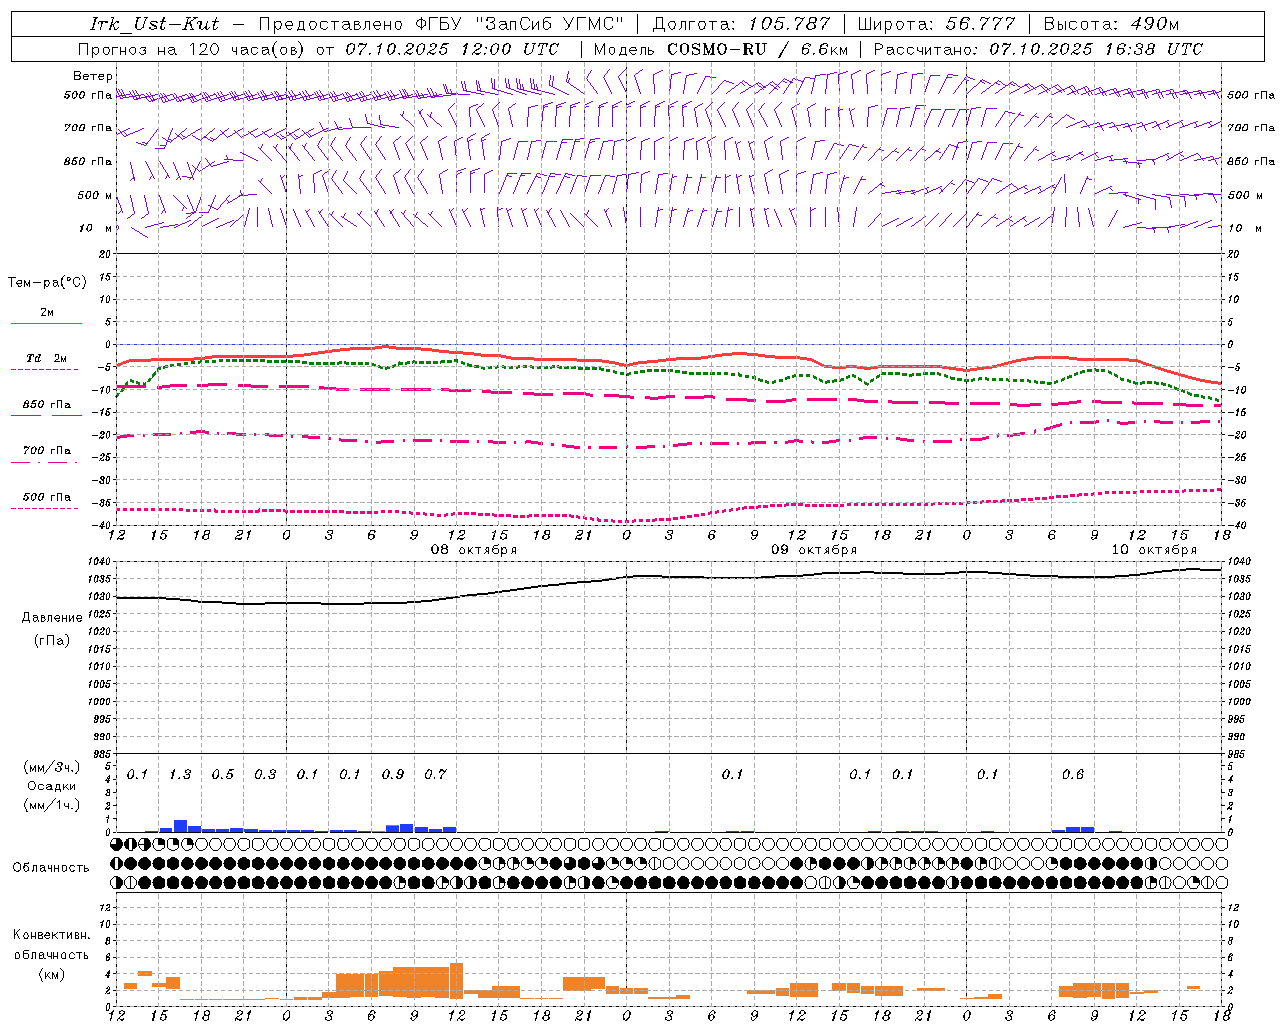This screenshot has height=1024, width=1280.
Task: Click the '0.9' precipitation amount
Action: point(393,774)
